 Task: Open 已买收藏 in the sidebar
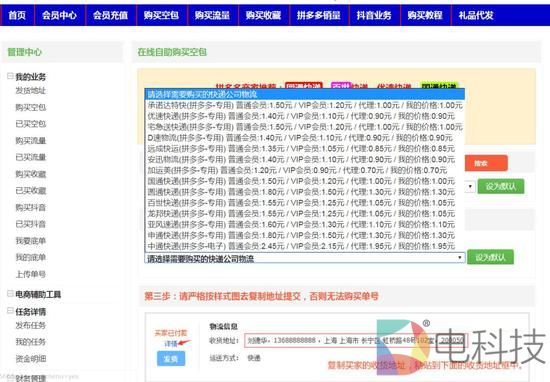point(31,190)
